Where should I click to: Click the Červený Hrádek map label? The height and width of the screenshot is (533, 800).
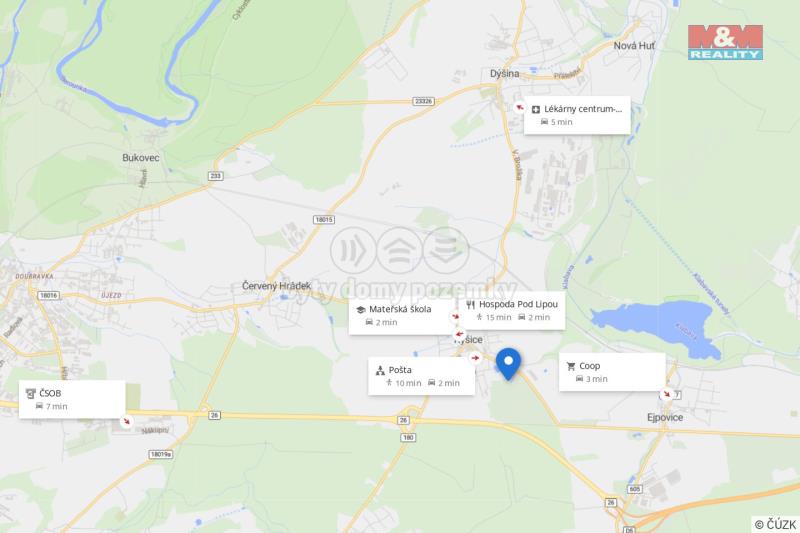tap(276, 286)
